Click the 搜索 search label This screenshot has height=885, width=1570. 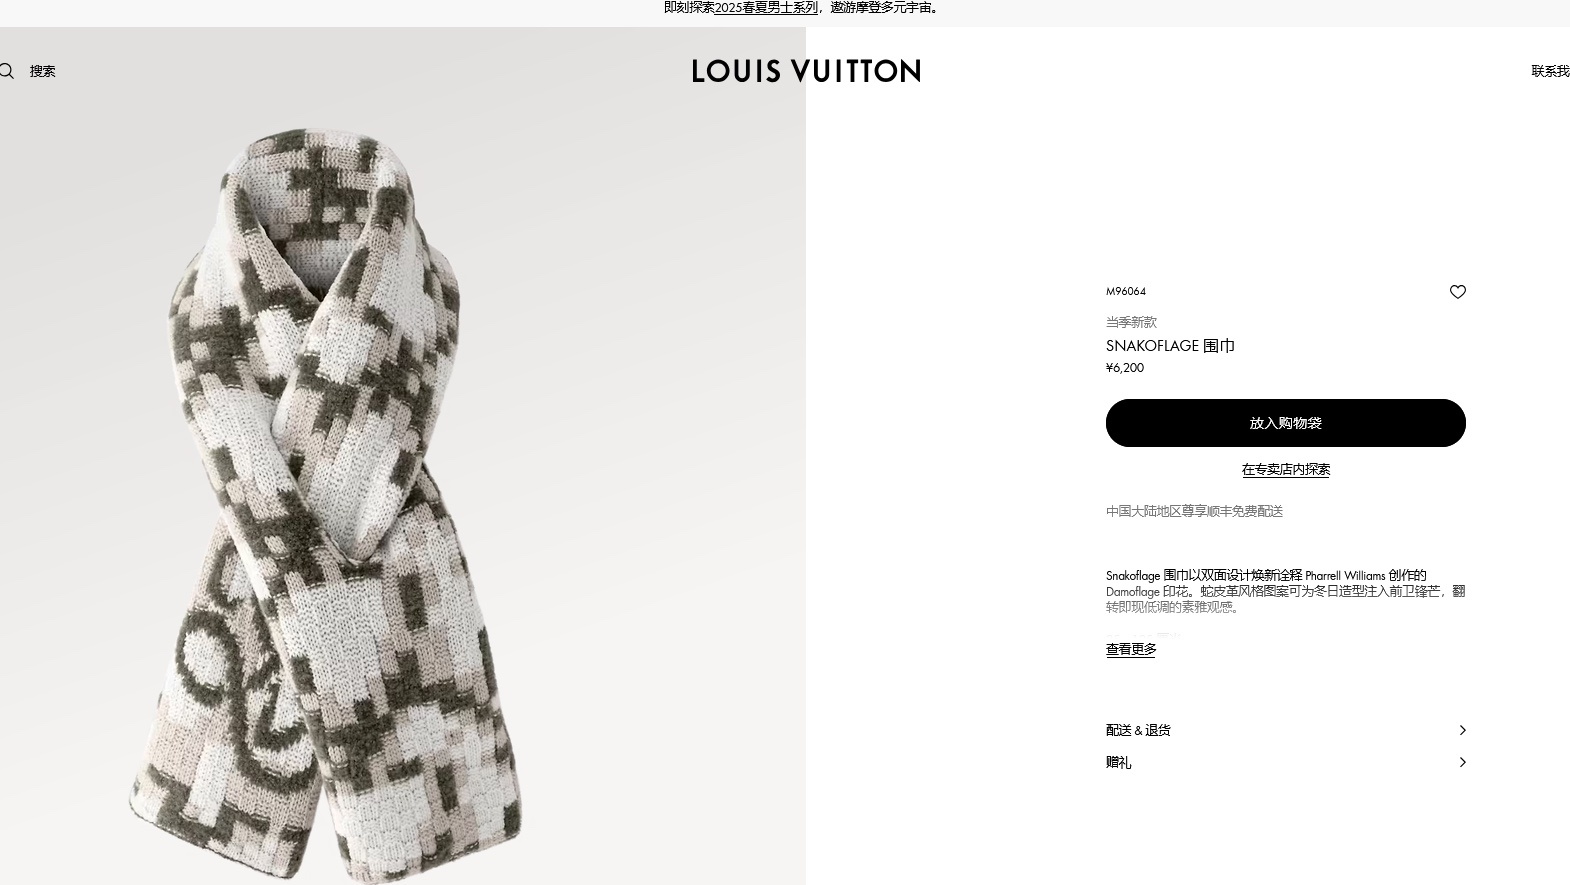point(43,71)
